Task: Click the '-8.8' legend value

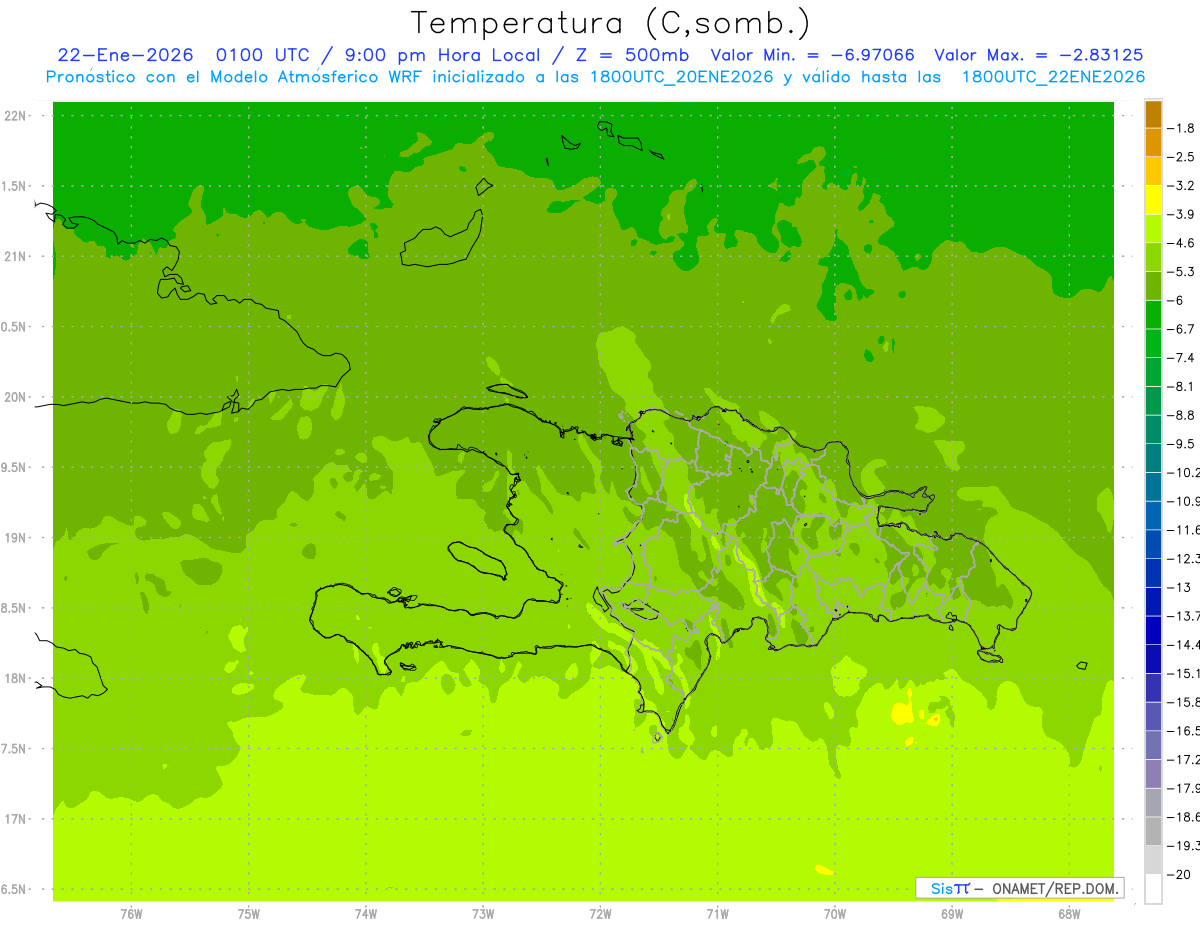Action: (x=1183, y=415)
